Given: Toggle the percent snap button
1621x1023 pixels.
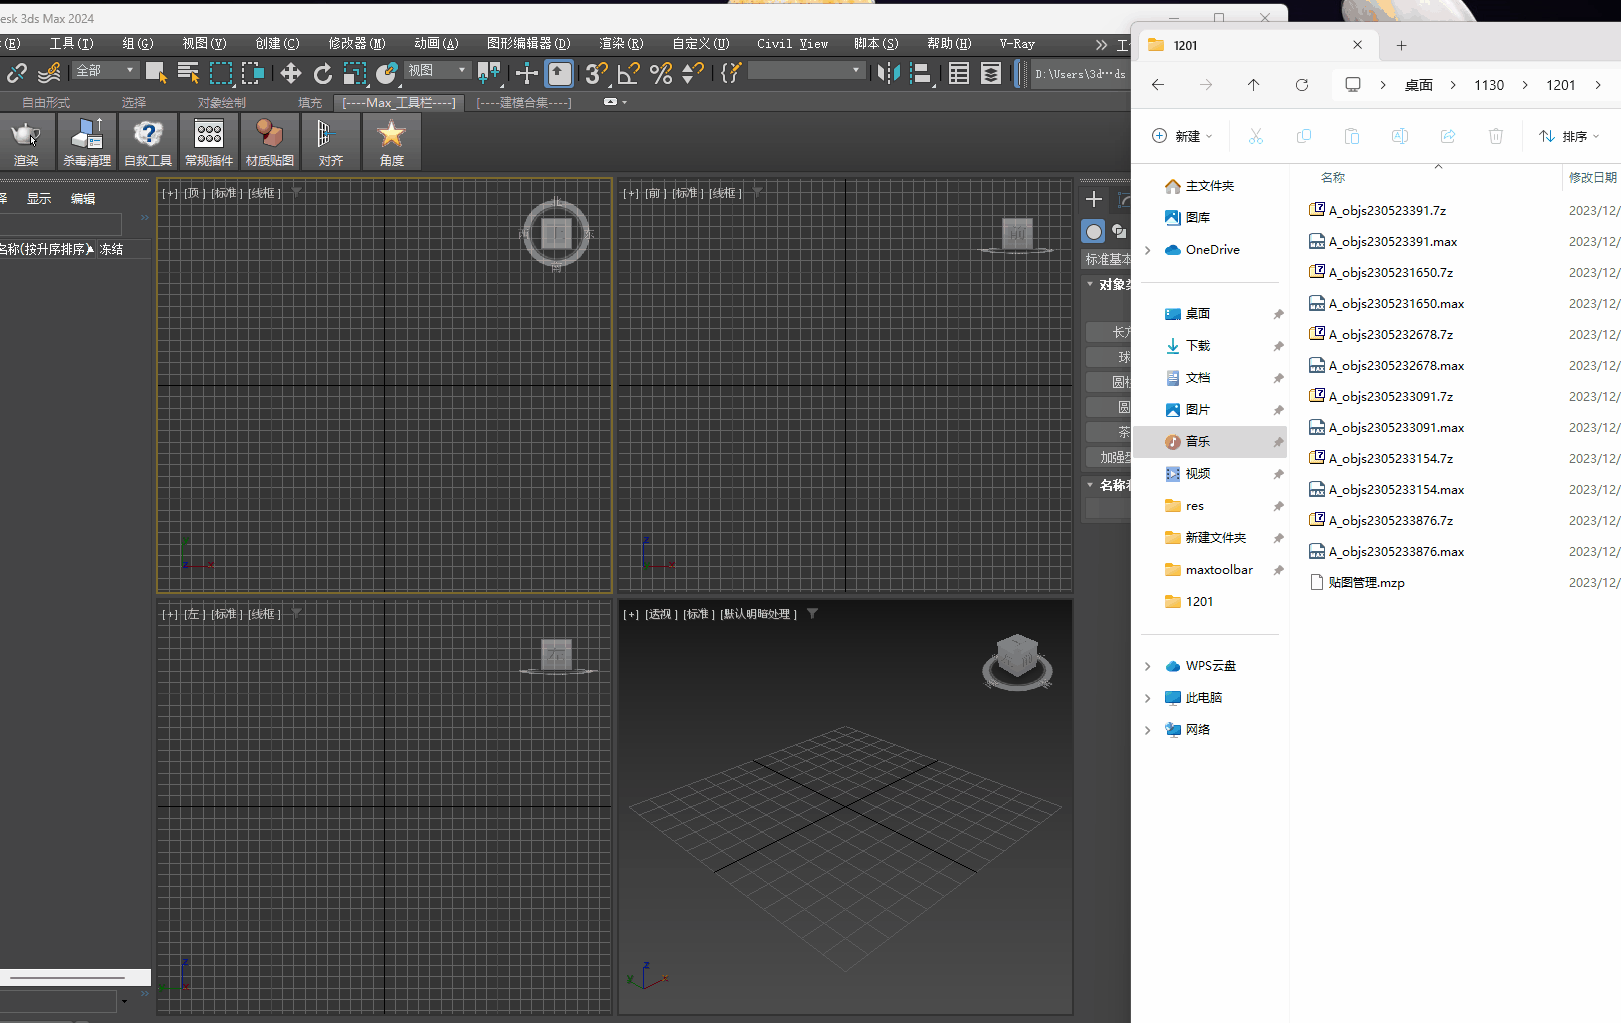Looking at the screenshot, I should pyautogui.click(x=660, y=73).
